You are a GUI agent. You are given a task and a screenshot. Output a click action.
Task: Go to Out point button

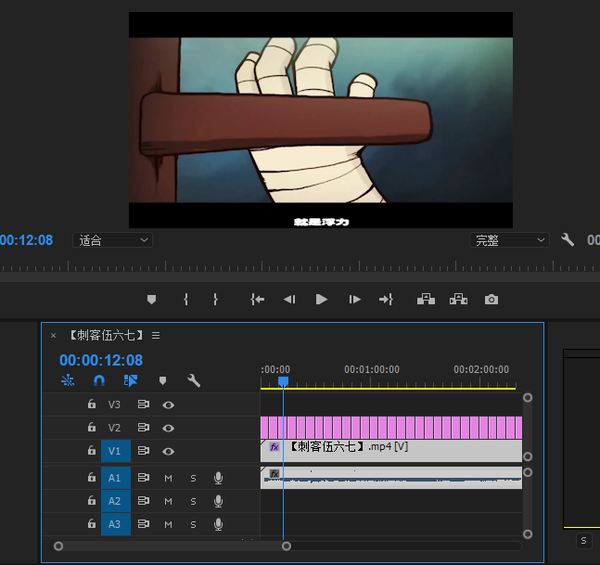point(386,299)
